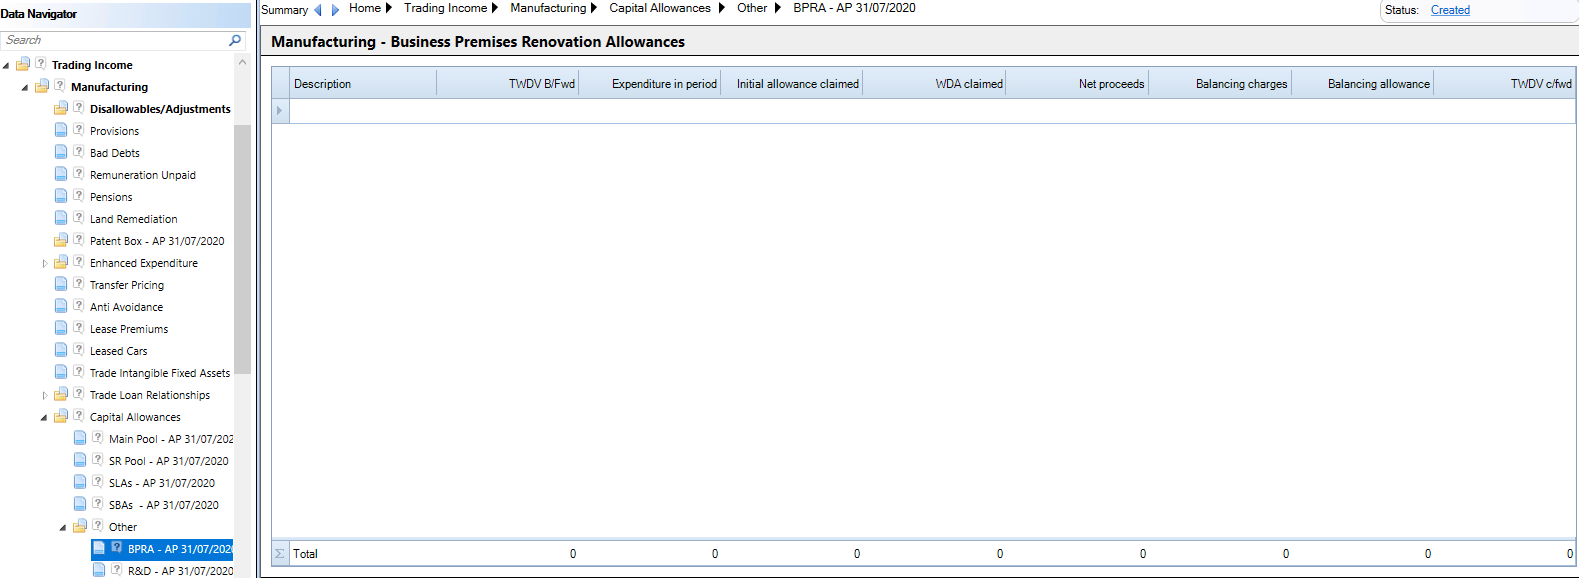Open dropdown arrow after Home breadcrumb
This screenshot has width=1579, height=578.
coord(389,8)
